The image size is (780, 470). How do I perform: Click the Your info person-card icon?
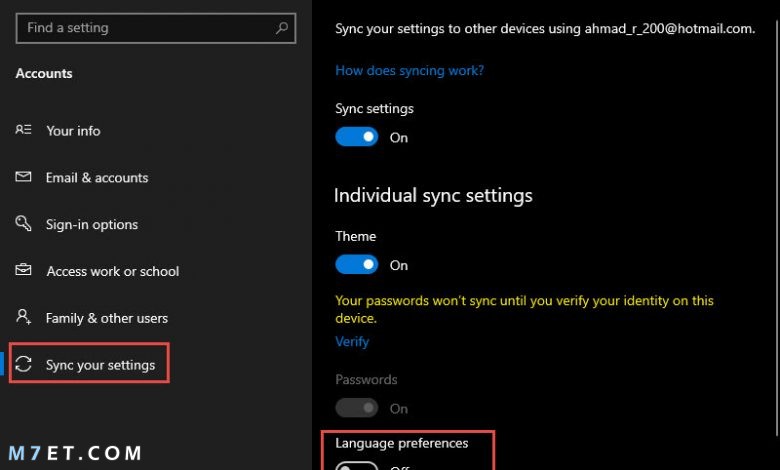[x=23, y=130]
